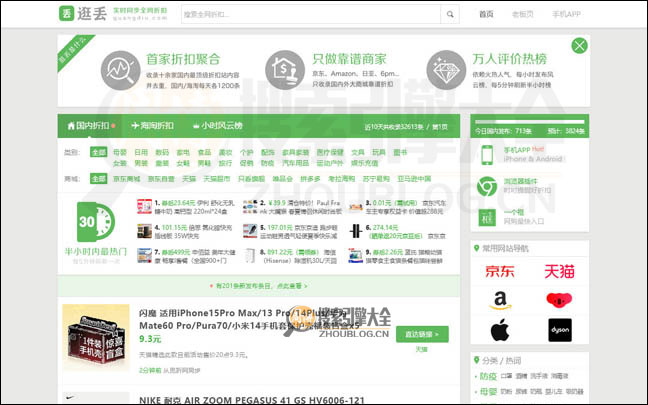Select the 全部 category filter
The width and height of the screenshot is (648, 405).
(98, 152)
